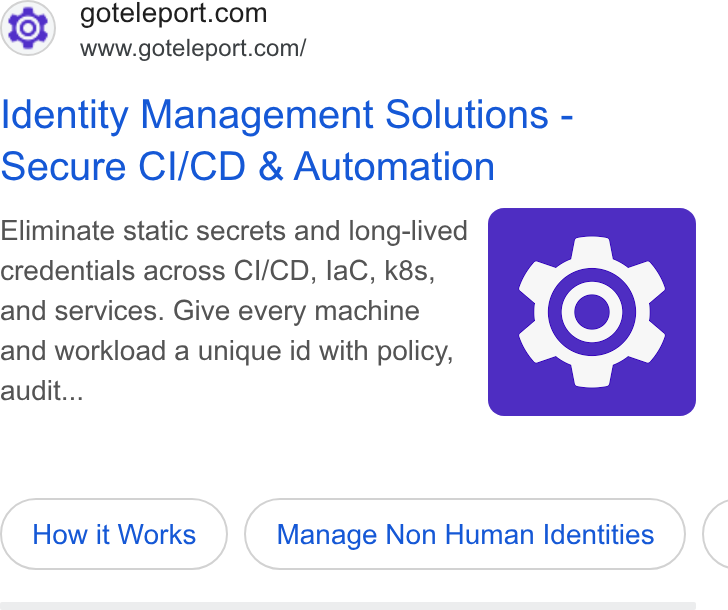Click 'Identities' in the second sitelink chip
The width and height of the screenshot is (728, 610).
coord(598,534)
